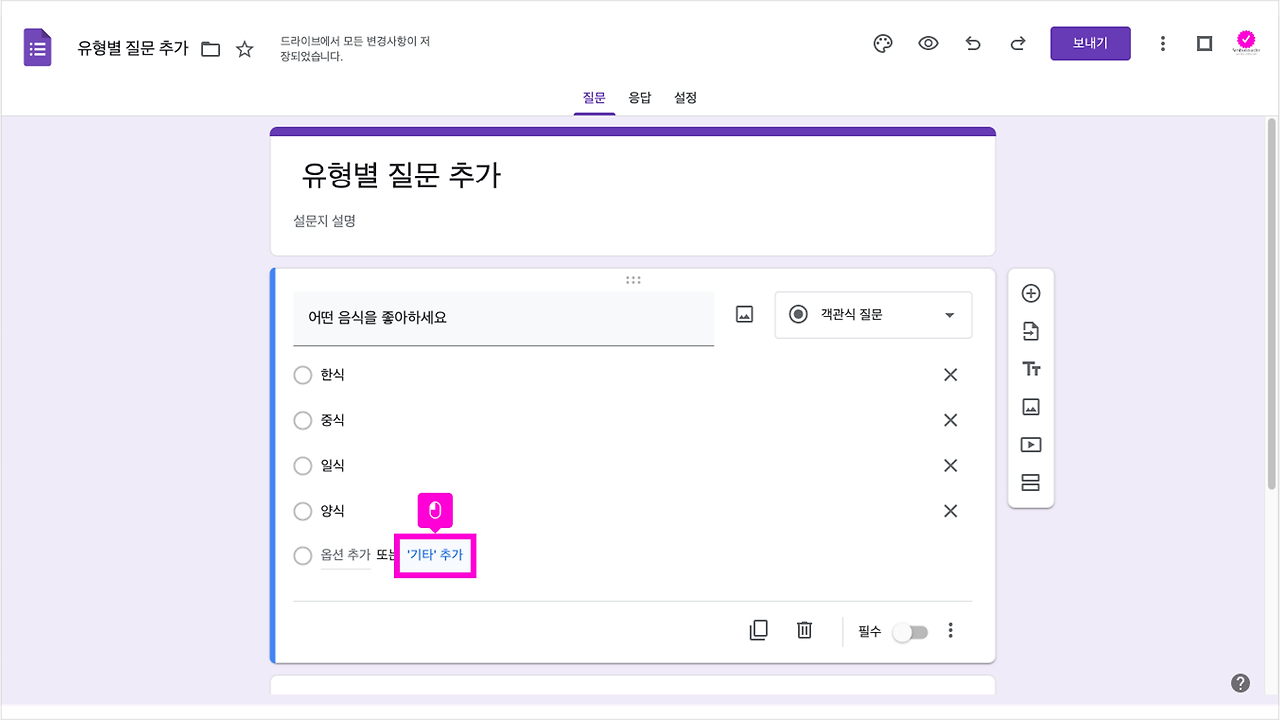Add a new question with the plus icon
The height and width of the screenshot is (720, 1280).
1030,293
